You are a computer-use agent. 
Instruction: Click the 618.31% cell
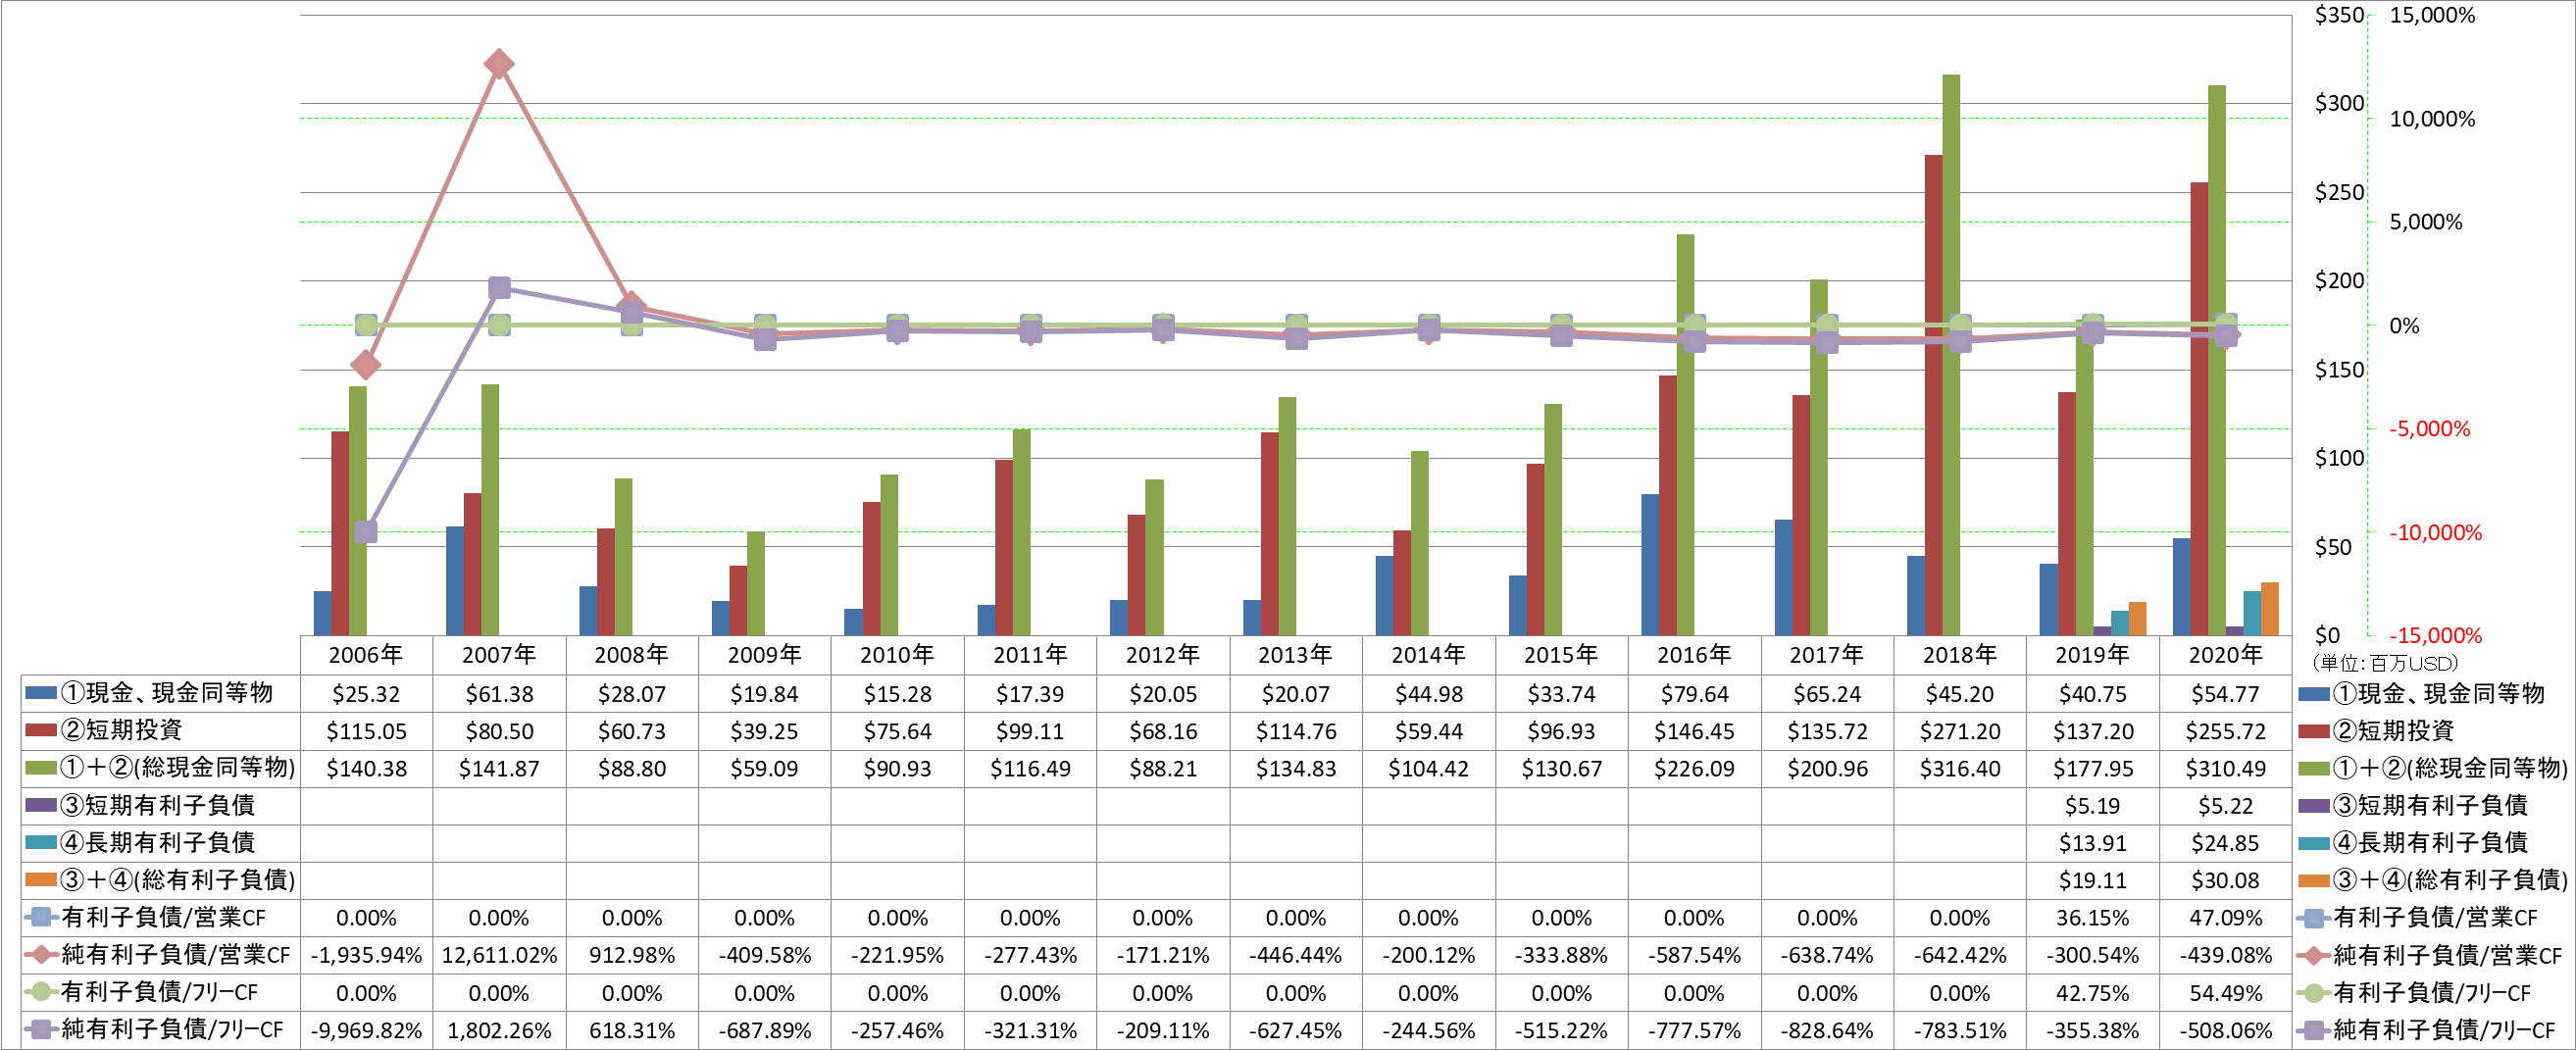click(632, 1031)
